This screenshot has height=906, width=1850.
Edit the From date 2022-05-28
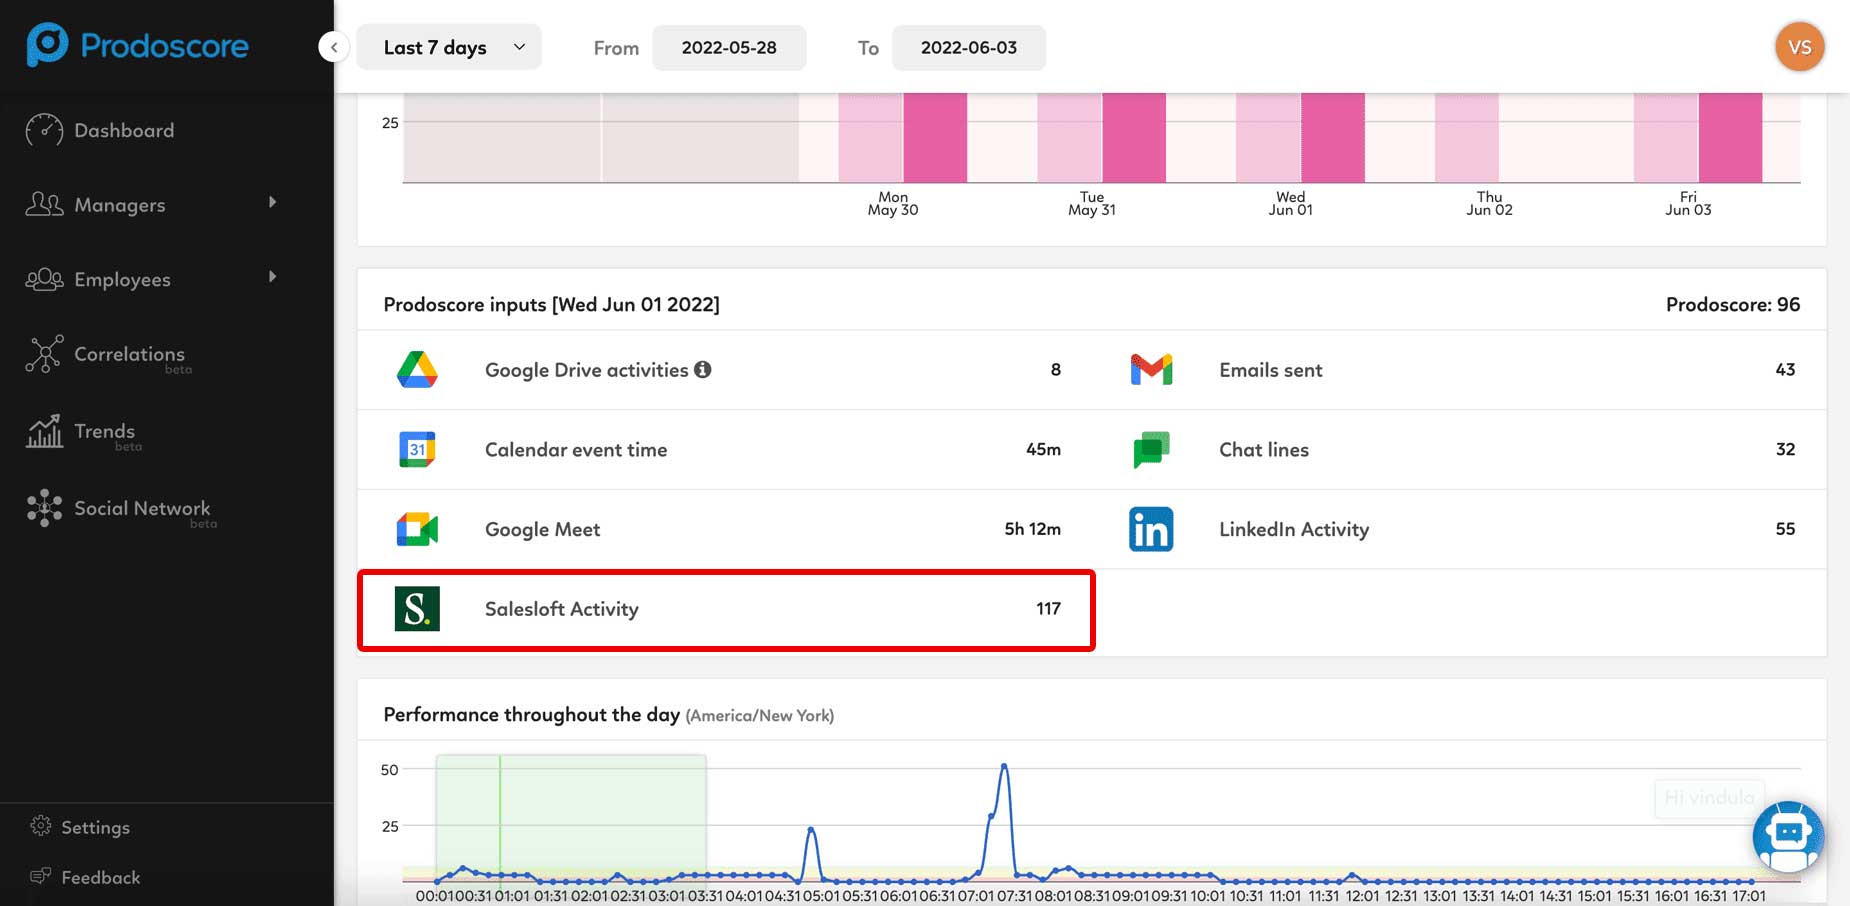tap(729, 47)
